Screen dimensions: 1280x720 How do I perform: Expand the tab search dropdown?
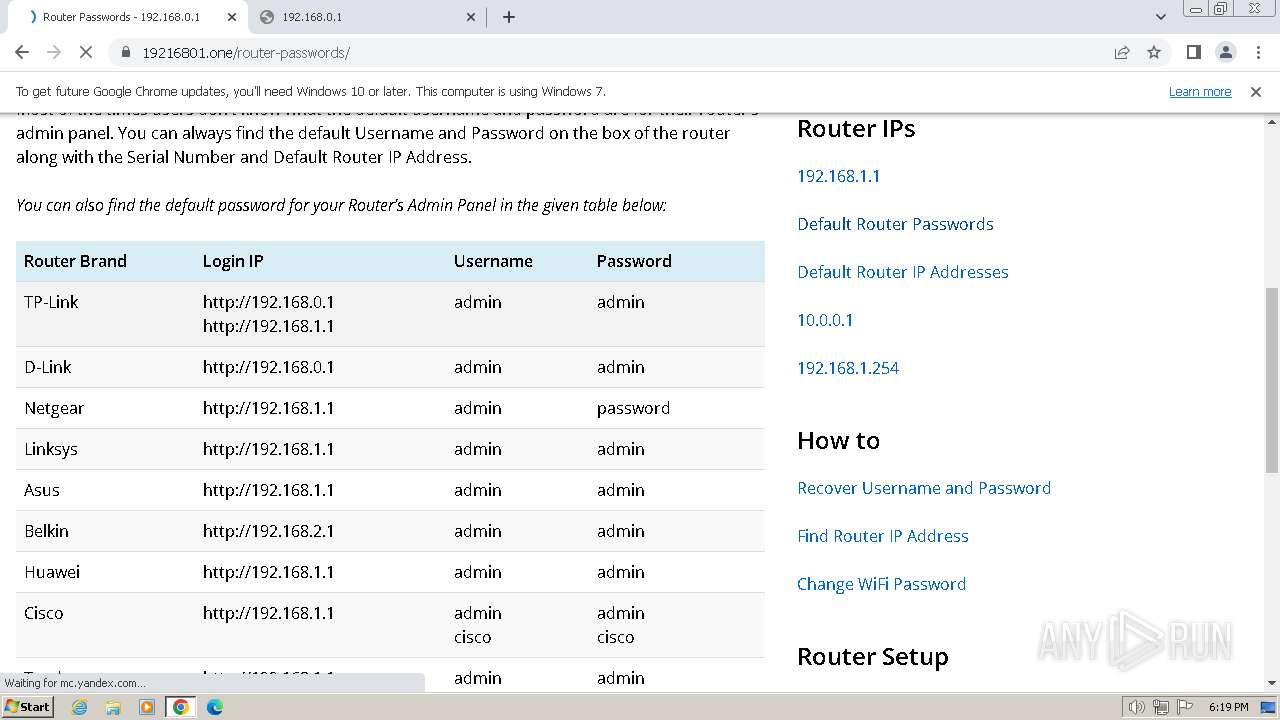1161,17
